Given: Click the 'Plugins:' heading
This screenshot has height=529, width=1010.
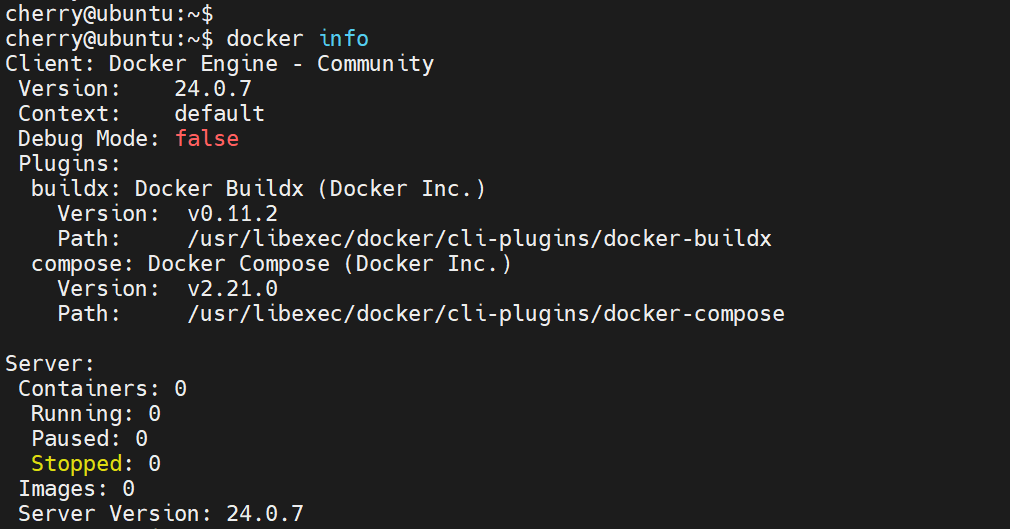Looking at the screenshot, I should tap(69, 164).
